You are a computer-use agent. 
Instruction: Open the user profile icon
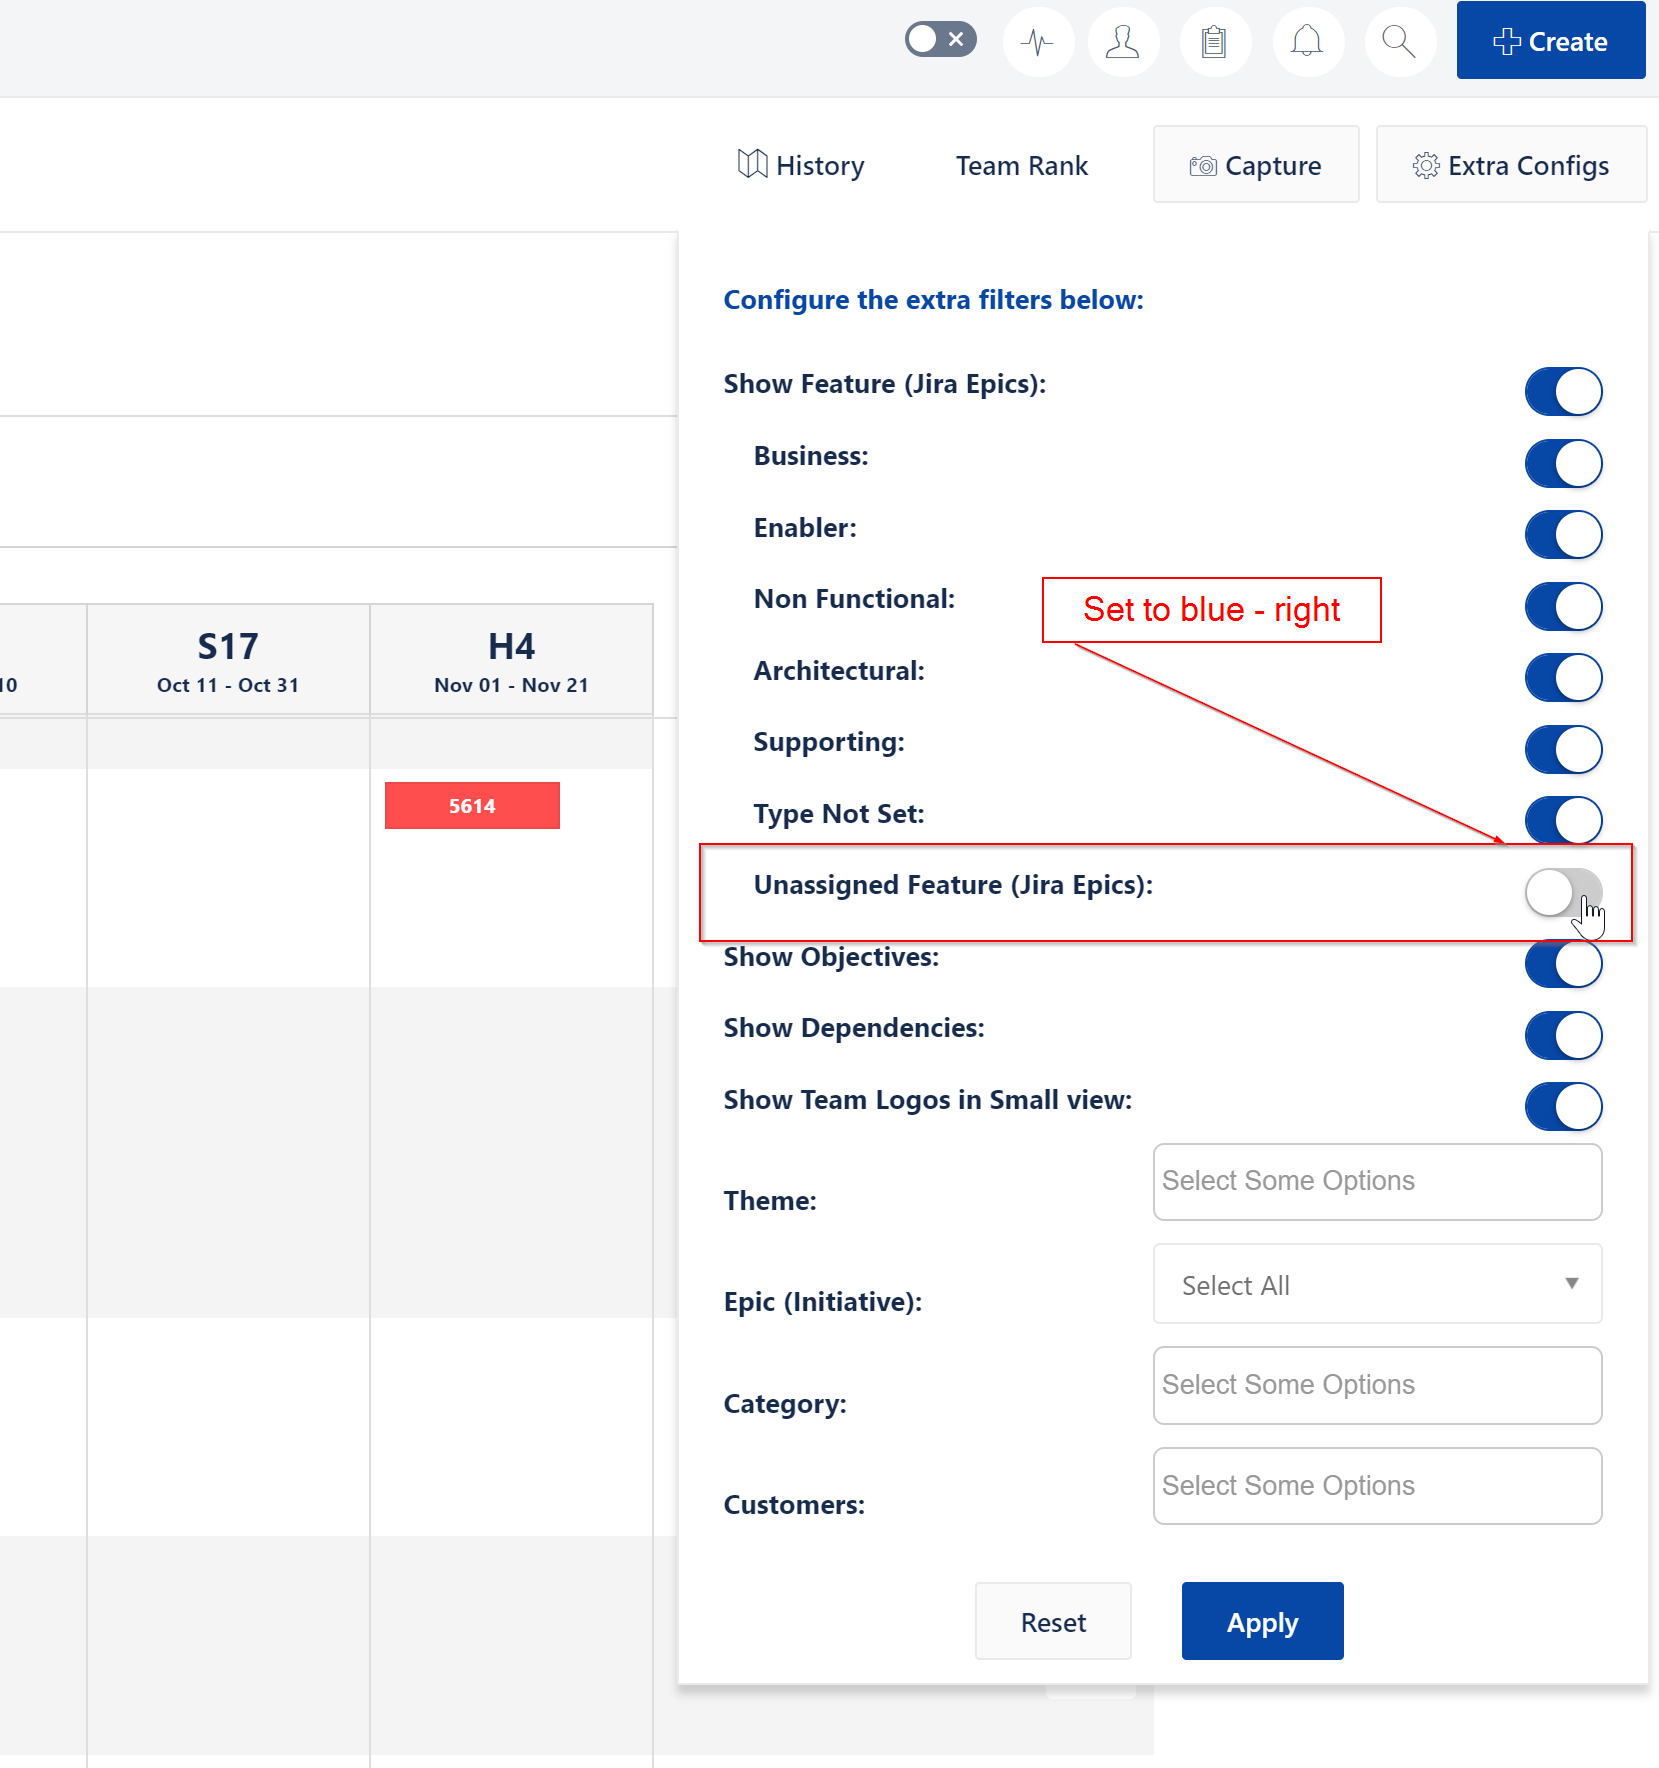(x=1123, y=42)
